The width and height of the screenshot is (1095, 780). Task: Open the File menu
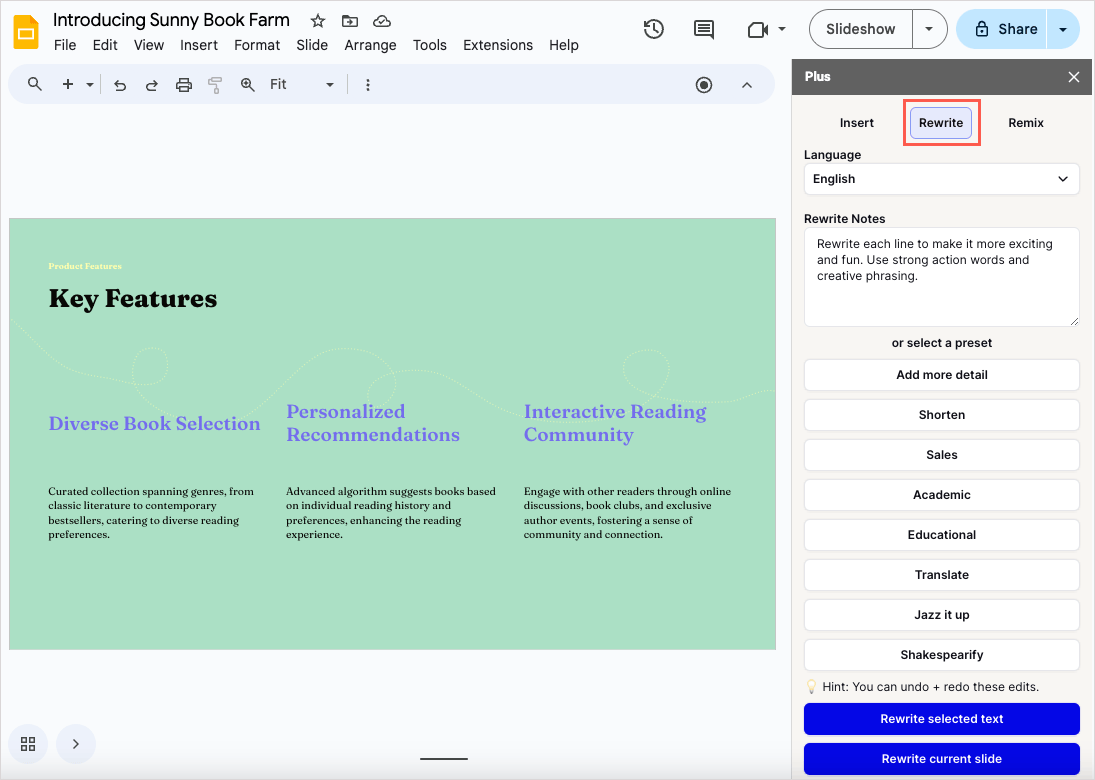tap(65, 45)
